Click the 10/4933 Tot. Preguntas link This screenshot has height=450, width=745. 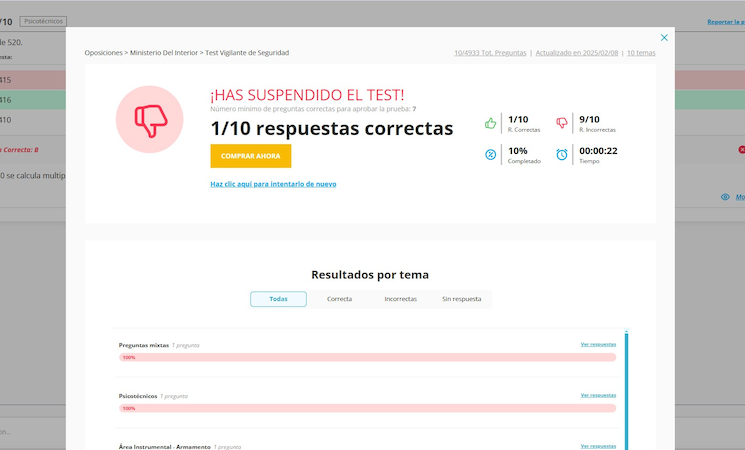pos(490,53)
